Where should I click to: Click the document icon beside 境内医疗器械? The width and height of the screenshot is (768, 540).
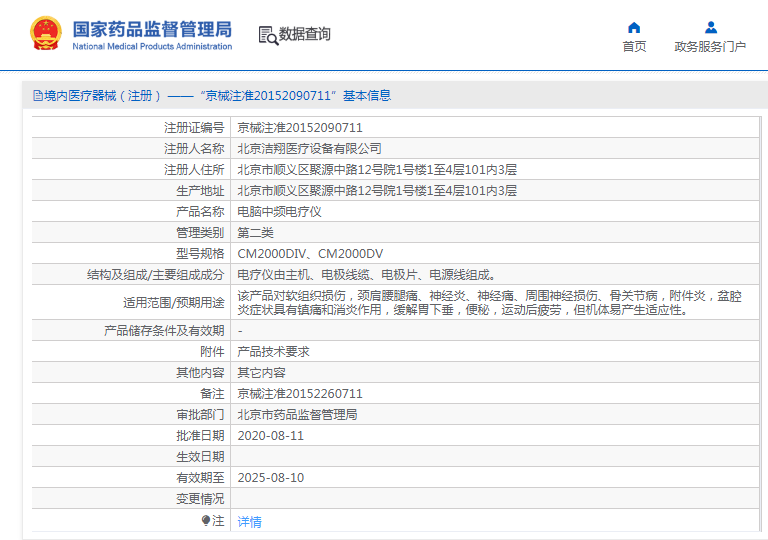tap(38, 96)
